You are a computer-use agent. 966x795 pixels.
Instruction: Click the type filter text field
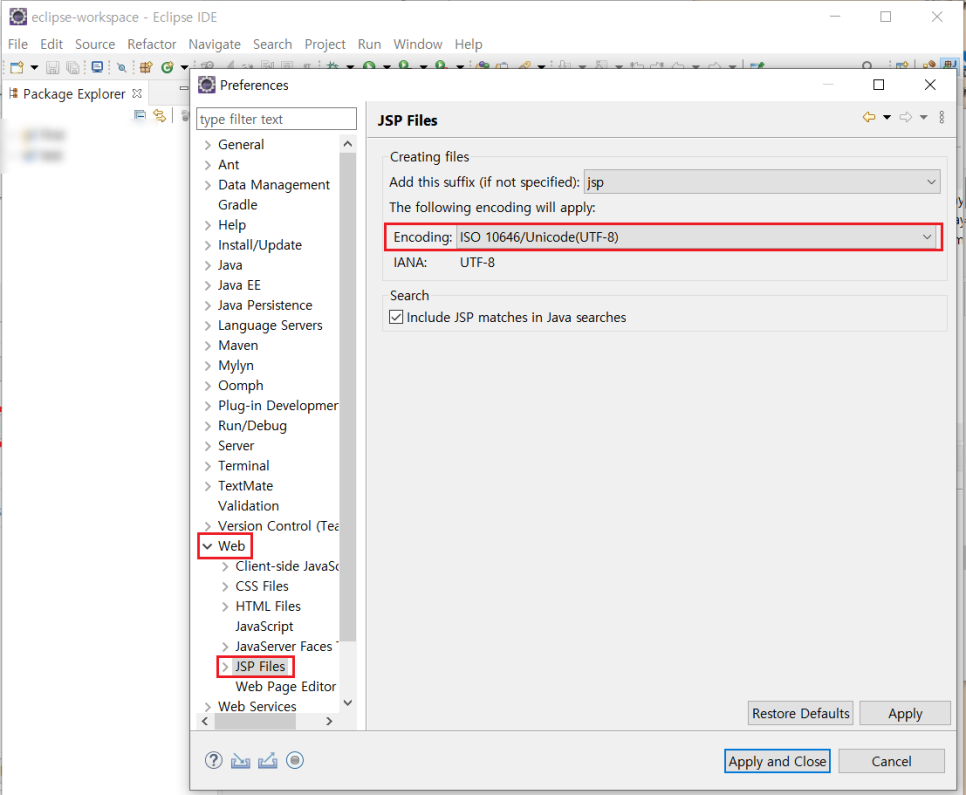[x=276, y=119]
